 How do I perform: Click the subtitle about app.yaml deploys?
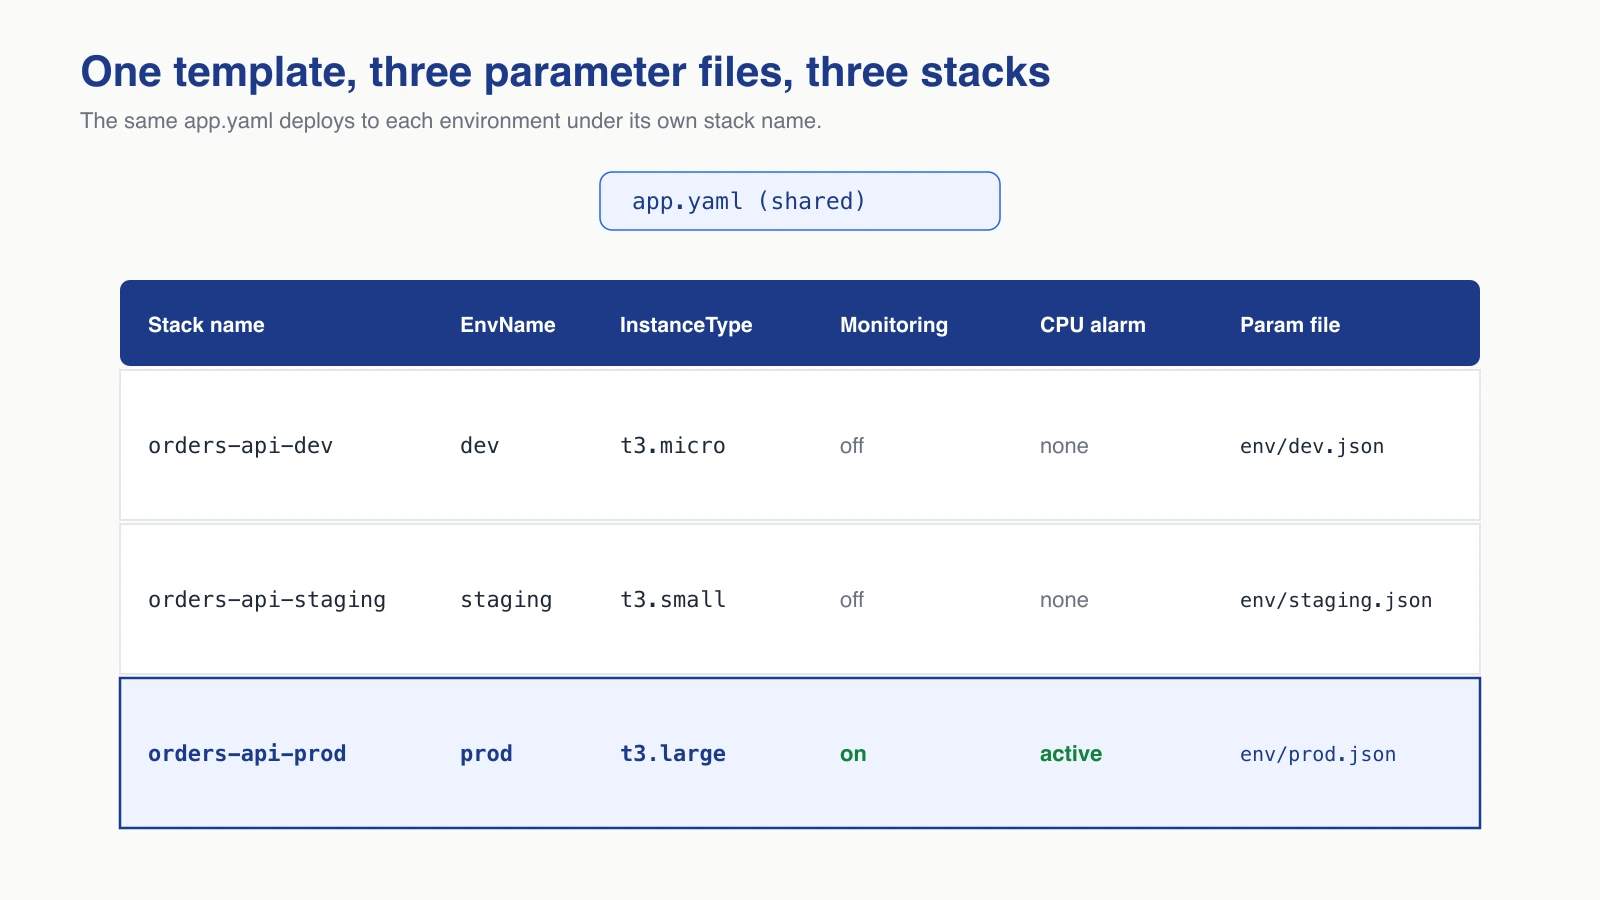click(x=451, y=121)
